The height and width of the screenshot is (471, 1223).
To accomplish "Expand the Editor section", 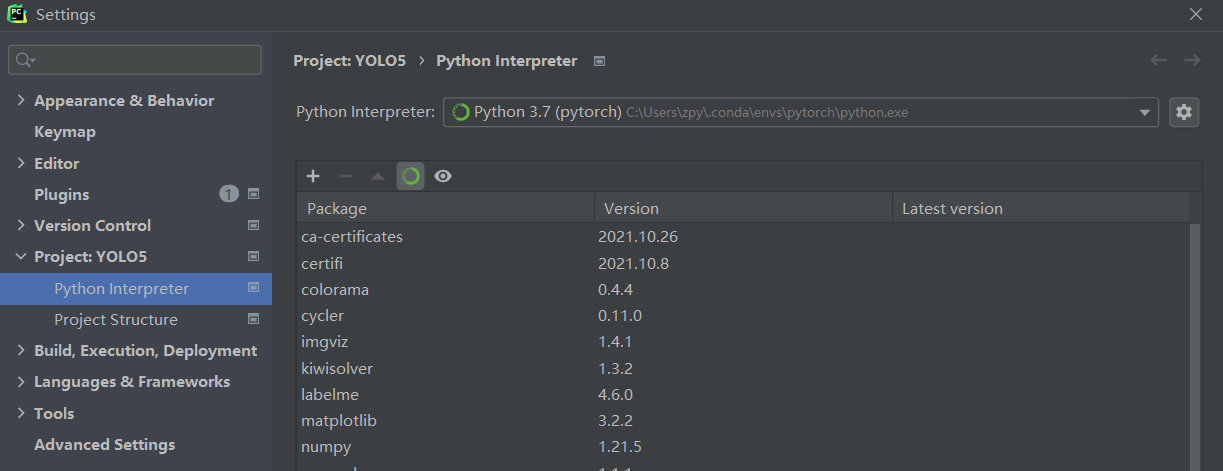I will (x=22, y=163).
